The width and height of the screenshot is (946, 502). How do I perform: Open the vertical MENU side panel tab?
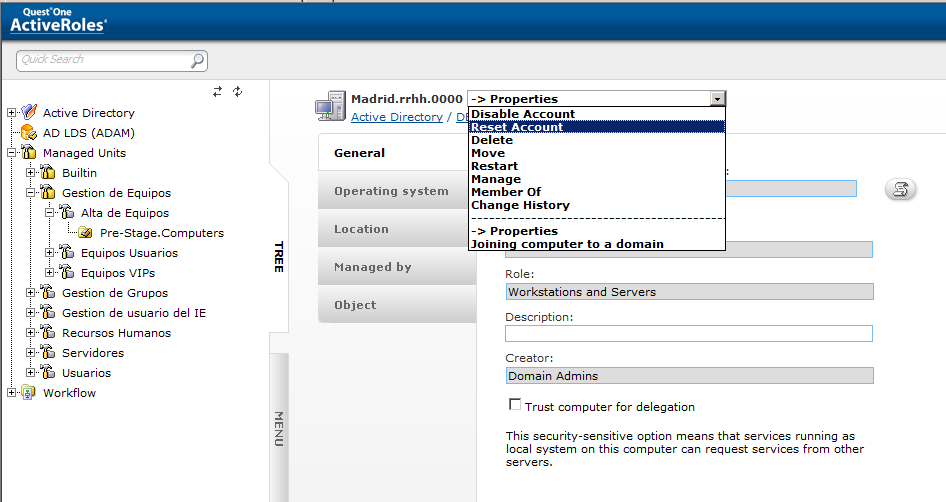click(279, 428)
